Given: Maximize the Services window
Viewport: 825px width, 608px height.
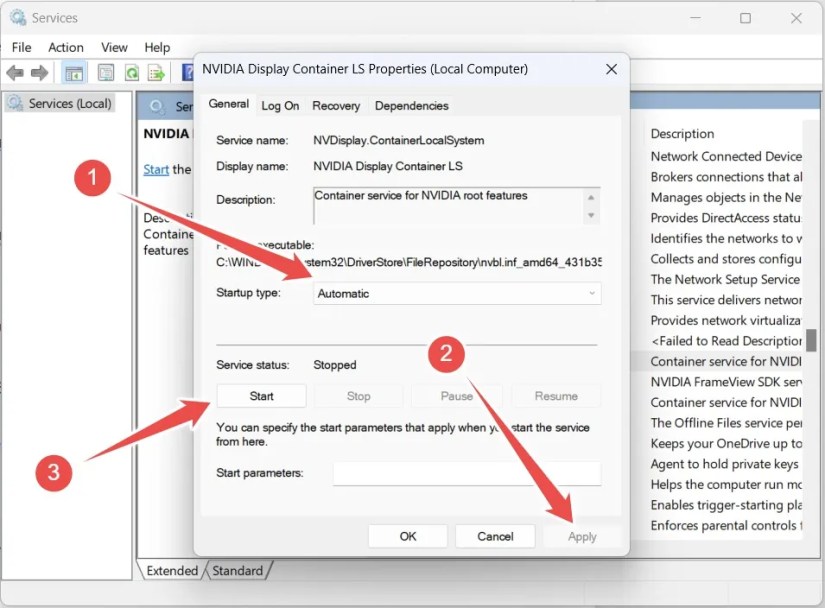Looking at the screenshot, I should point(745,18).
